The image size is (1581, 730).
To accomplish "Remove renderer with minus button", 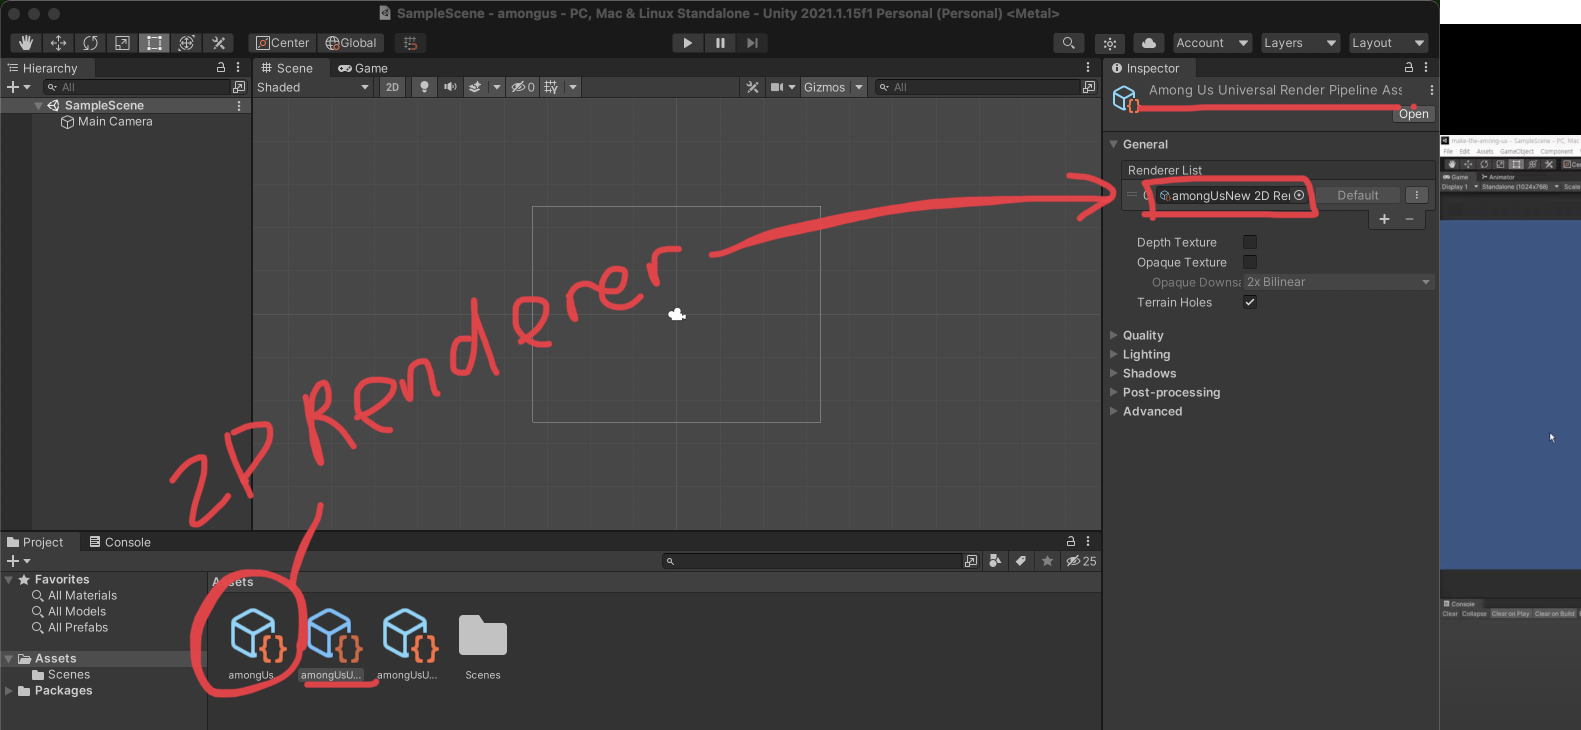I will tap(1410, 219).
